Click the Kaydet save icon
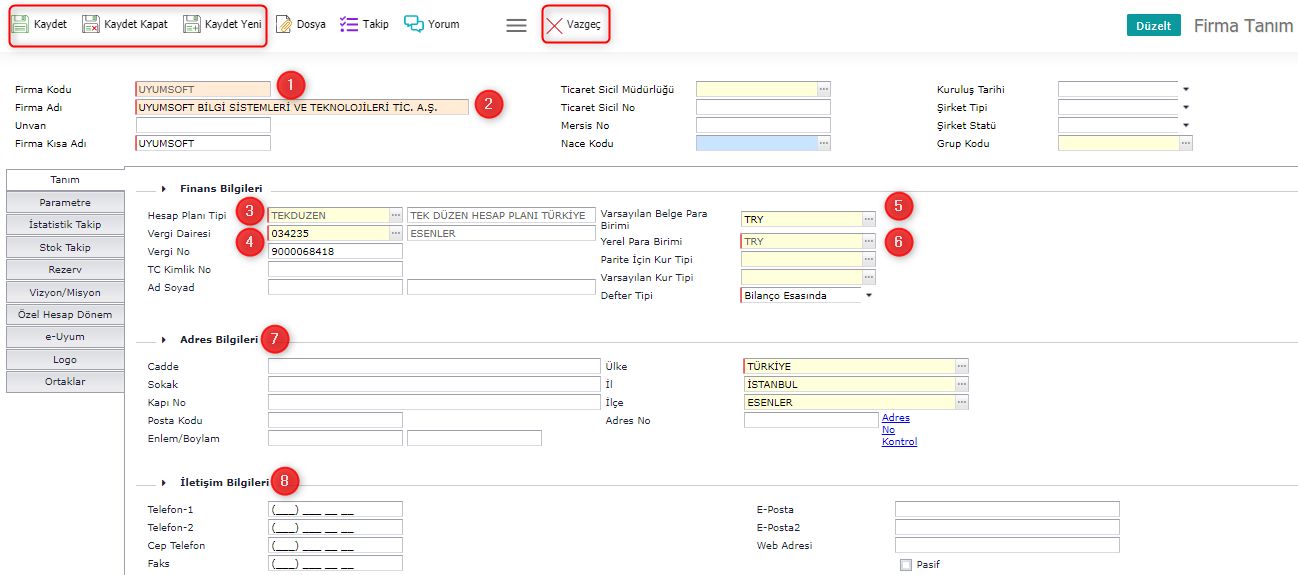Image resolution: width=1298 pixels, height=575 pixels. 20,24
